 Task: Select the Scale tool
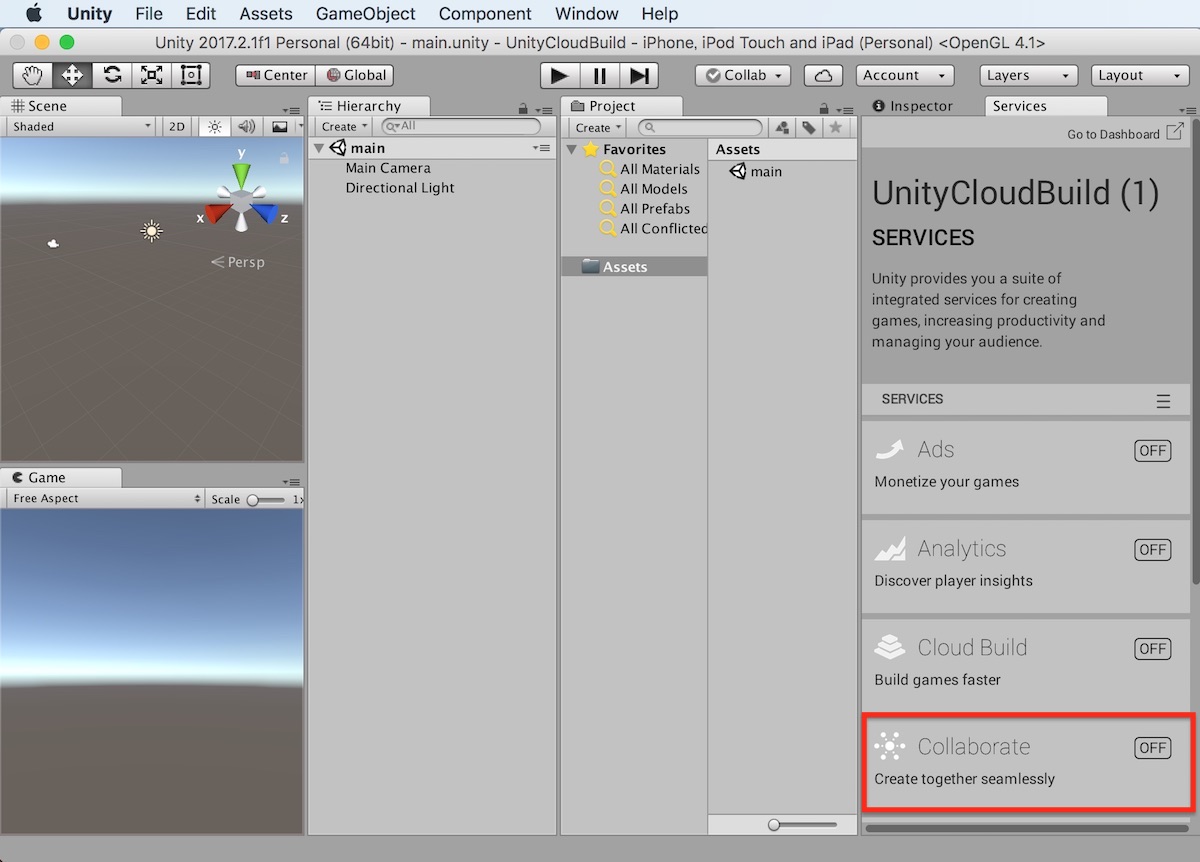tap(151, 75)
